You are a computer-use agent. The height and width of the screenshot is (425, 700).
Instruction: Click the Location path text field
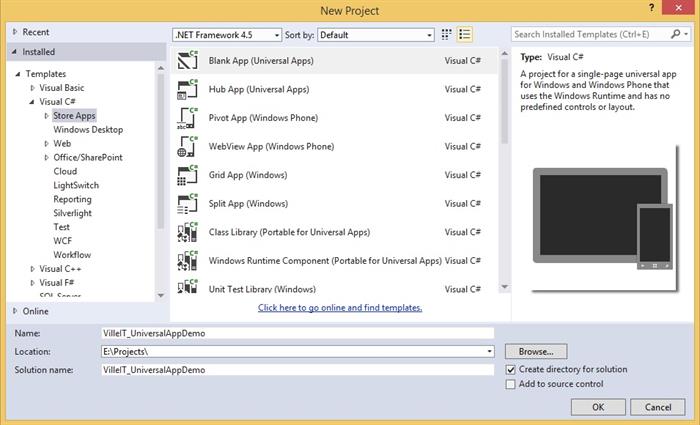(x=293, y=352)
